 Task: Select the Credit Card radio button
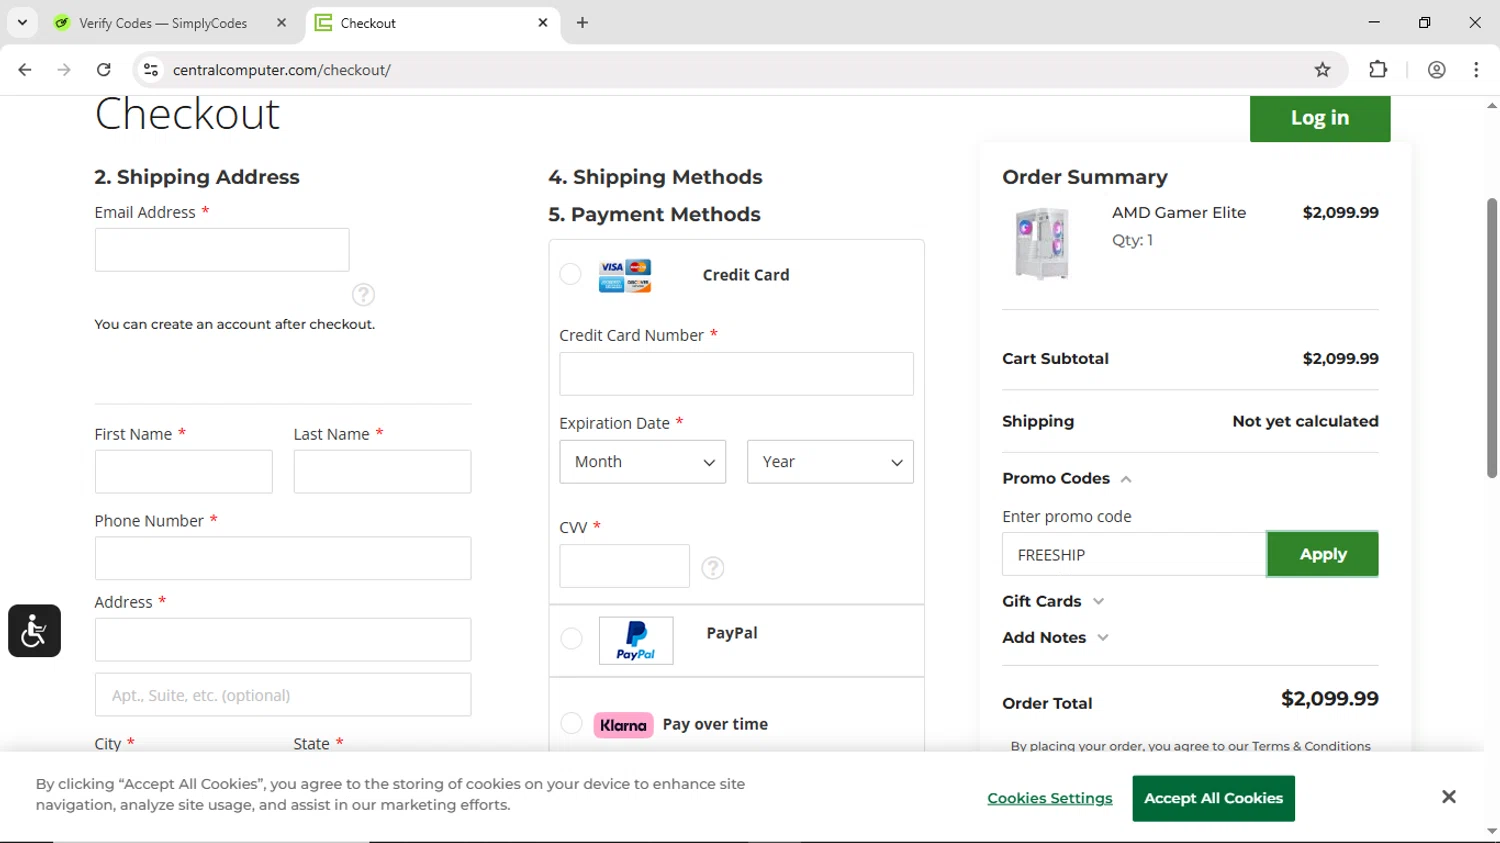pyautogui.click(x=570, y=274)
